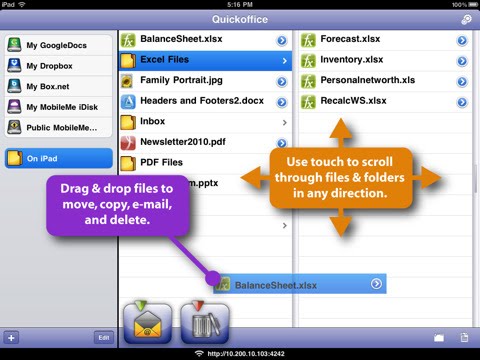Expand the Inbox folder chevron
480x360 pixels.
coord(285,123)
